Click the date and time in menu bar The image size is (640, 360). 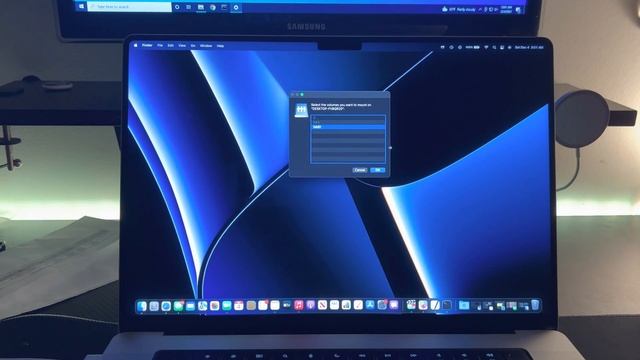(x=529, y=47)
